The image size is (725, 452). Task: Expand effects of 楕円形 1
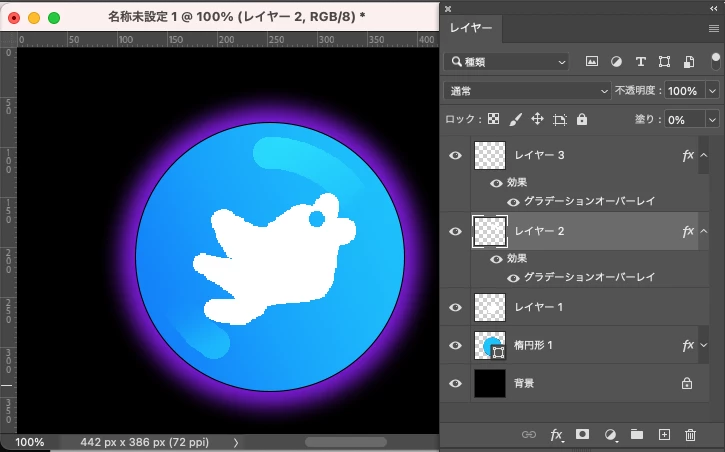click(703, 345)
